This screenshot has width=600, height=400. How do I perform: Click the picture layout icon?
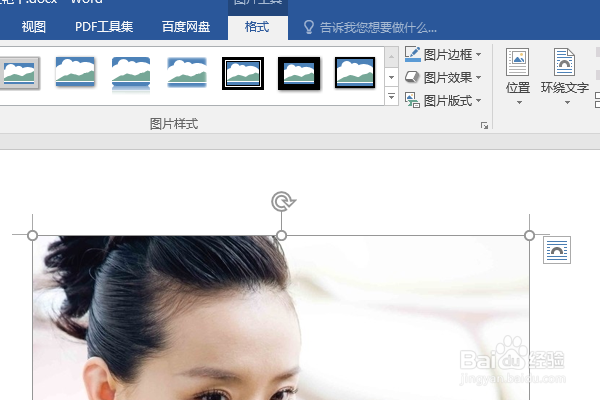pyautogui.click(x=412, y=100)
